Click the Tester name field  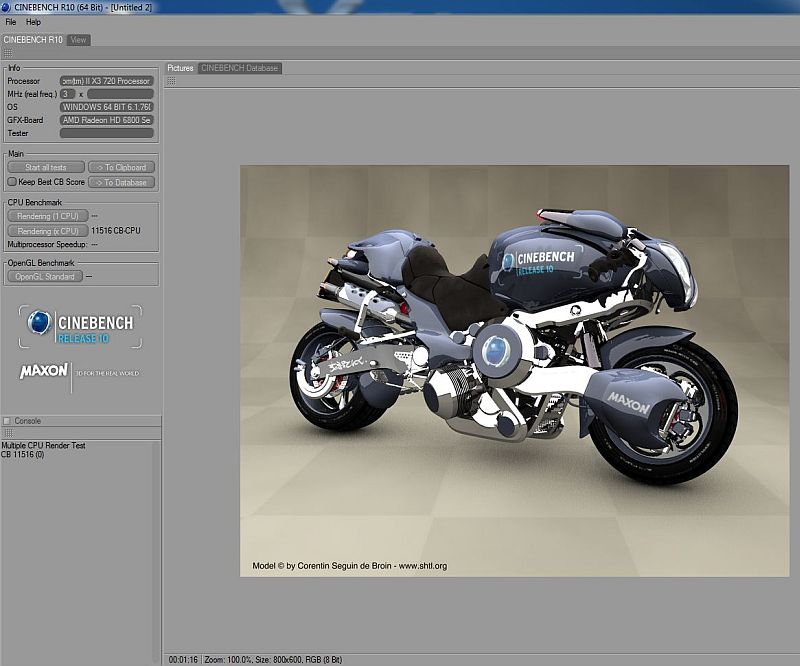coord(107,133)
